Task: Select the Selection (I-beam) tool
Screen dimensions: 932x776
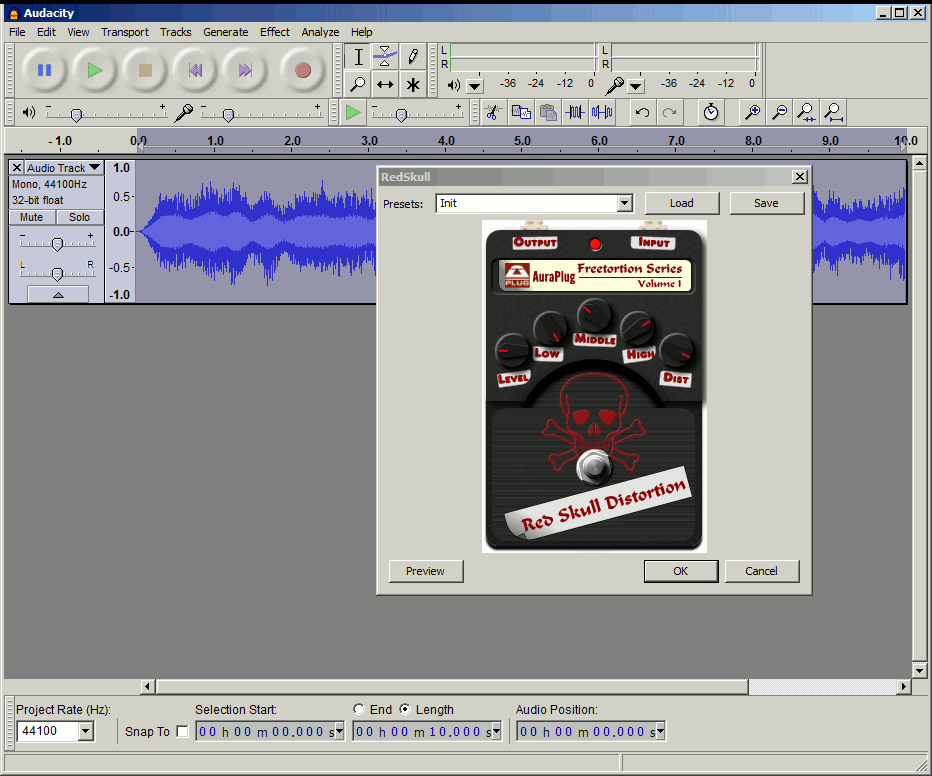Action: pos(358,57)
